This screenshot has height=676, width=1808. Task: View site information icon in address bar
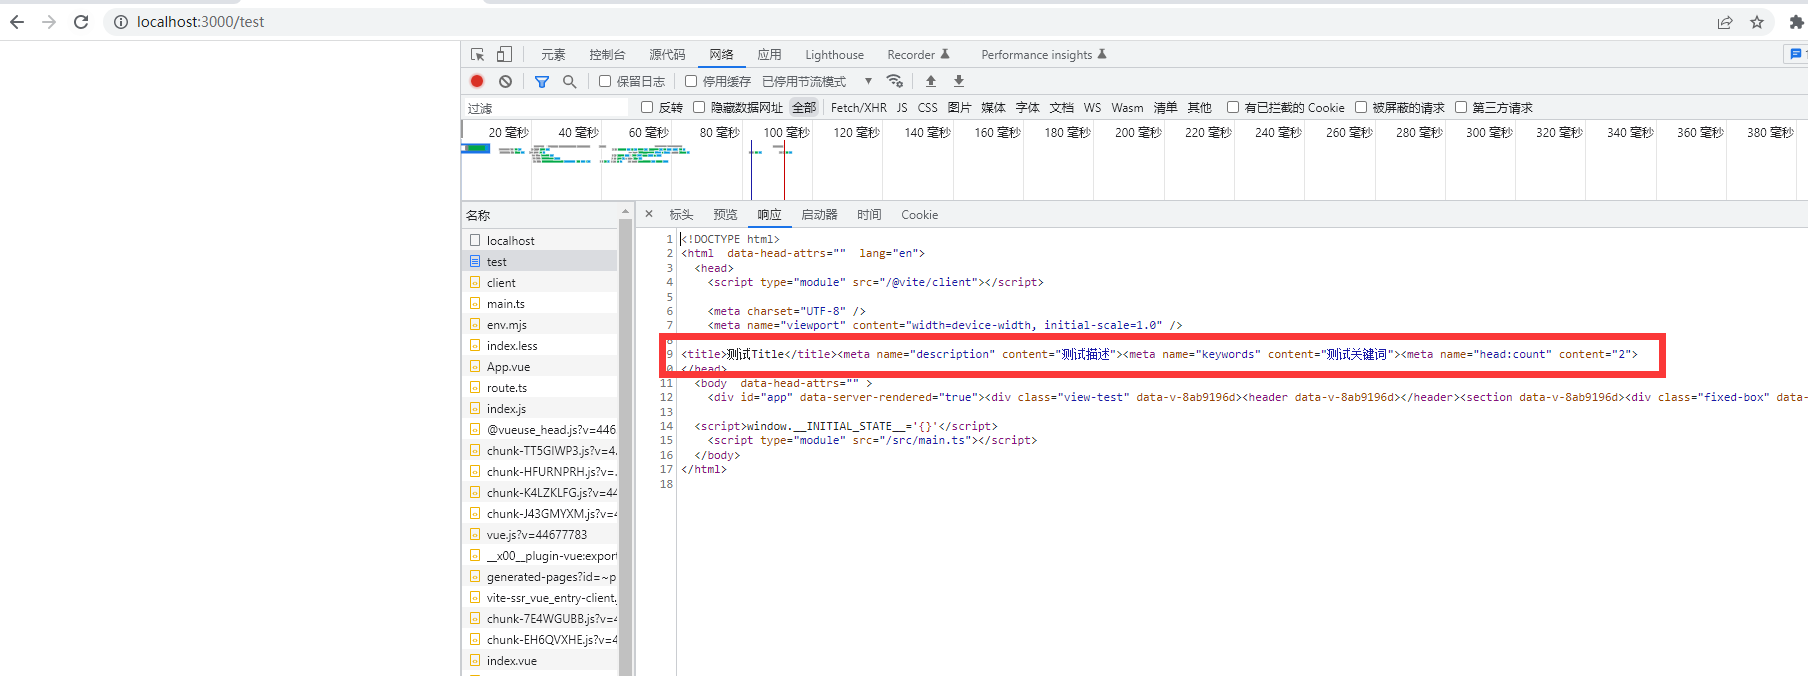tap(121, 22)
